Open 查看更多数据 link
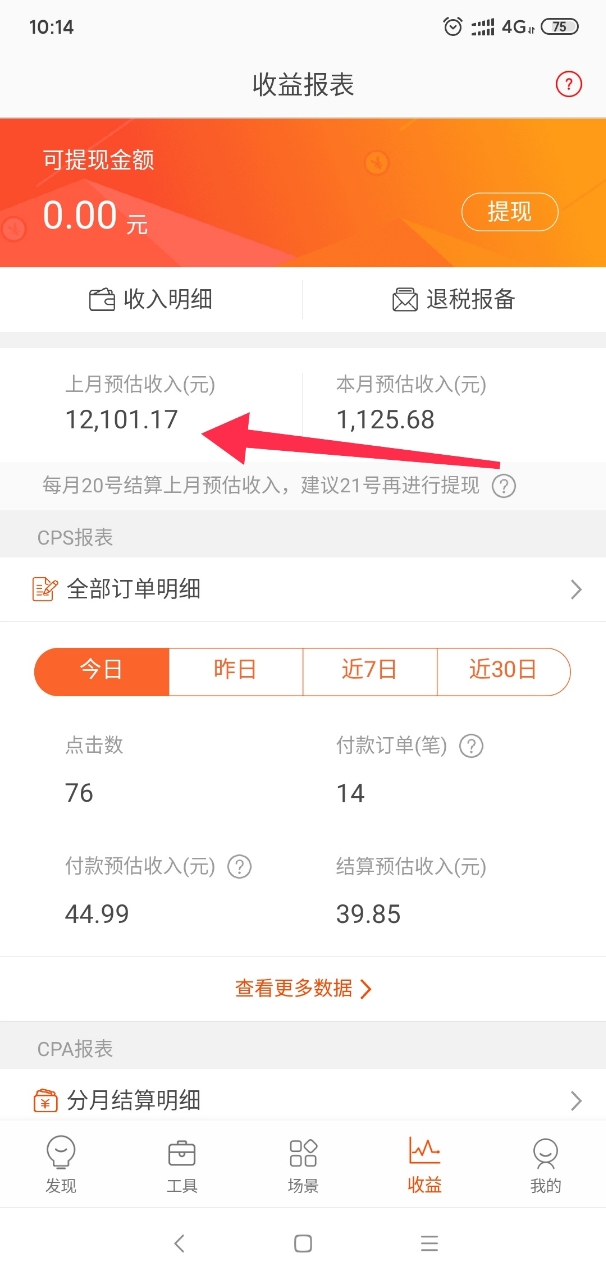Viewport: 606px width, 1280px height. click(303, 989)
